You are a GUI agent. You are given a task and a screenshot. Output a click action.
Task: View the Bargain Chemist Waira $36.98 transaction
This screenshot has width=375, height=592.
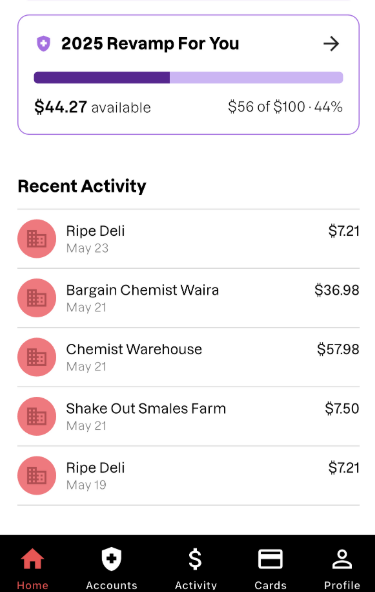(x=188, y=298)
